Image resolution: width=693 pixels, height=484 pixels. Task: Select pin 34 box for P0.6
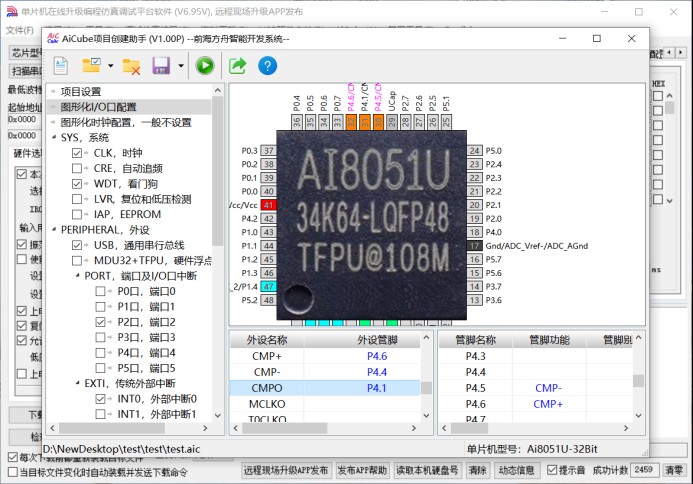324,122
